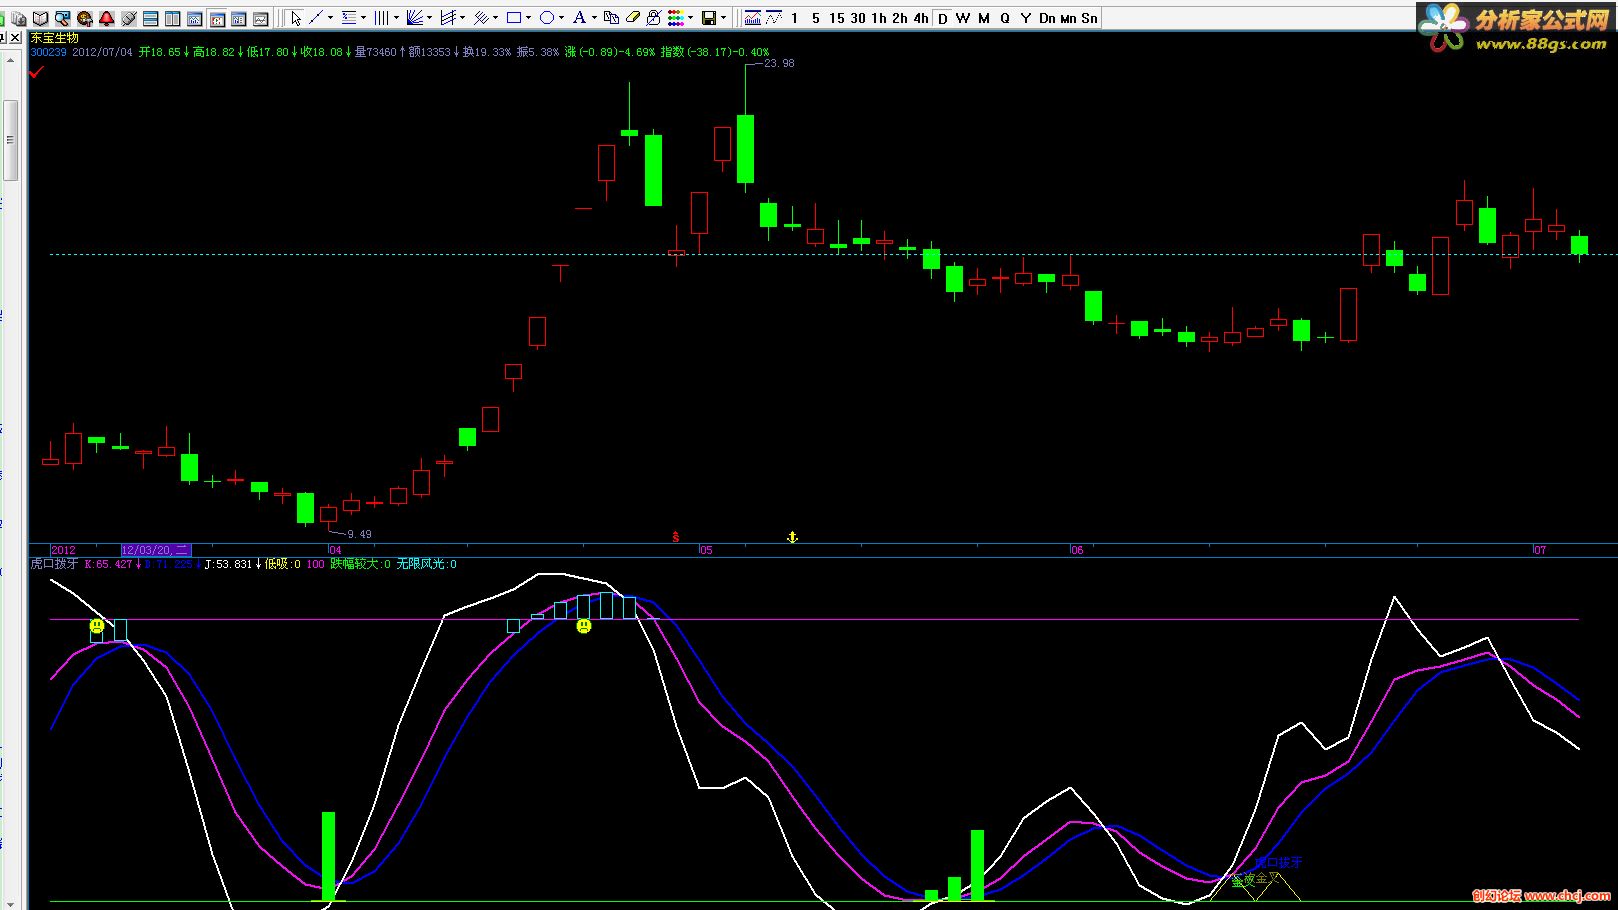Select the eraser tool
This screenshot has height=910, width=1618.
(632, 18)
